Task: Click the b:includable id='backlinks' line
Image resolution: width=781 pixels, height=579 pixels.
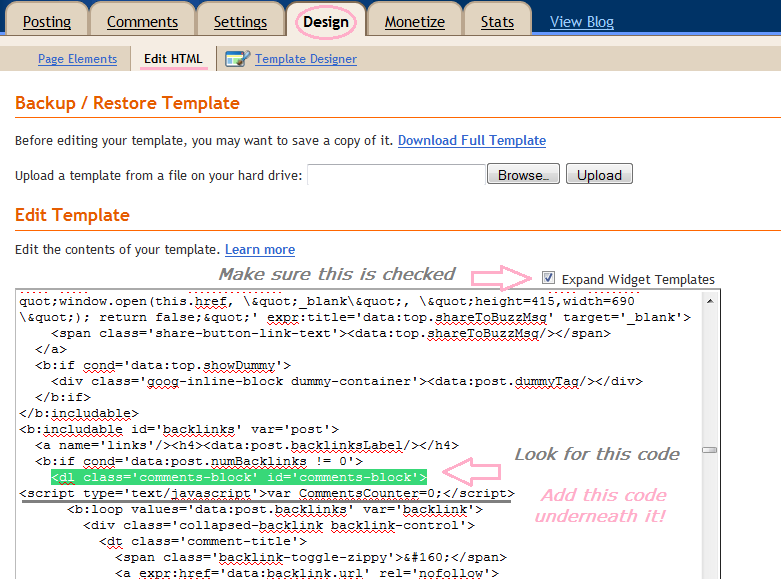Action: pyautogui.click(x=179, y=429)
